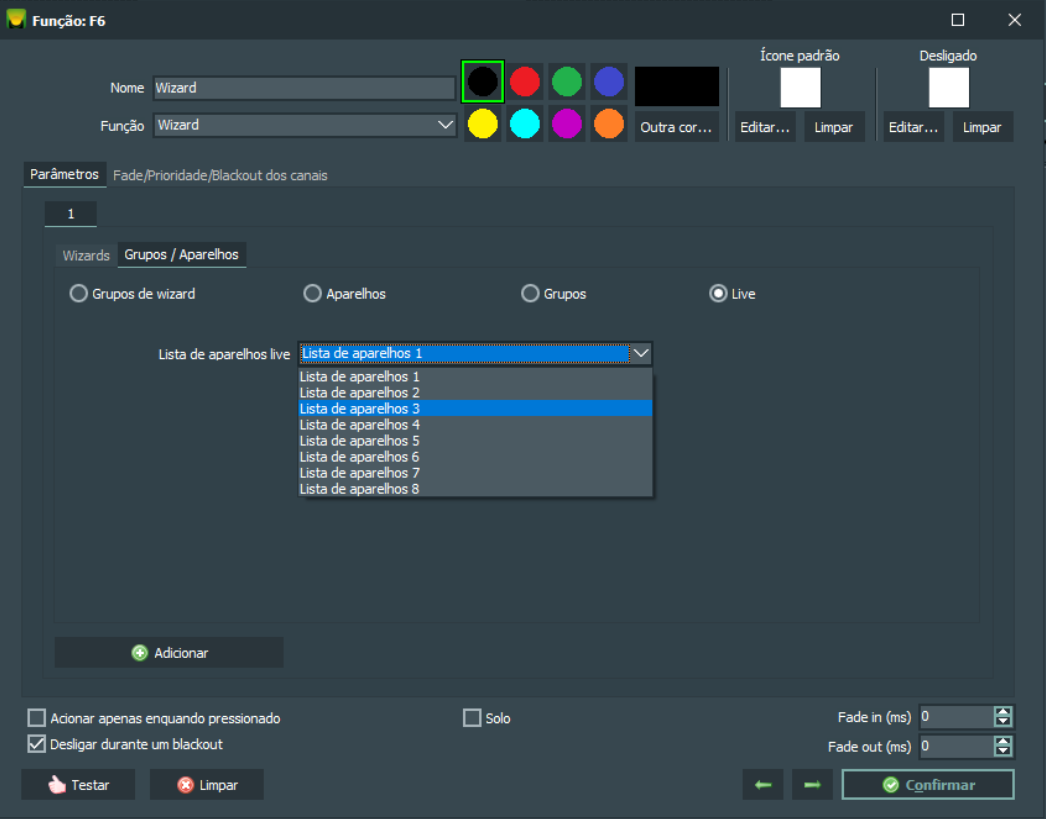This screenshot has width=1046, height=819.
Task: Switch to the Parâmetros tab
Action: (65, 174)
